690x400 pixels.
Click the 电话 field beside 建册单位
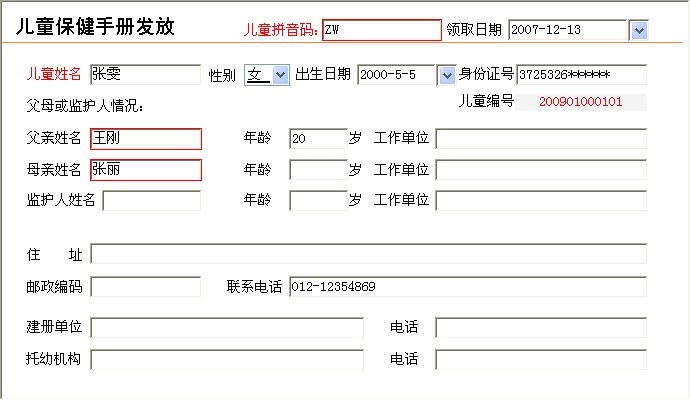(x=541, y=327)
